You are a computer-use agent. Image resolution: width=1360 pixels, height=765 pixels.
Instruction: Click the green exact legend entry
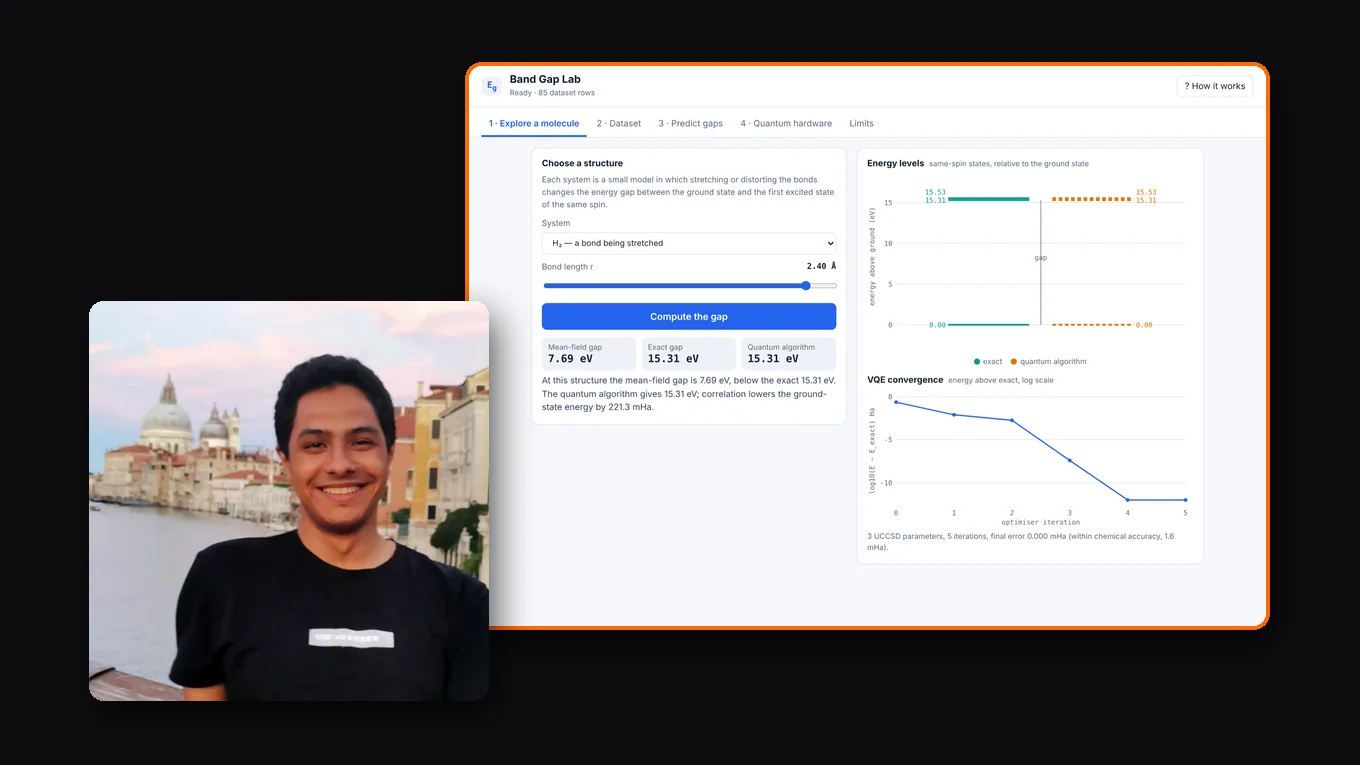pos(988,361)
